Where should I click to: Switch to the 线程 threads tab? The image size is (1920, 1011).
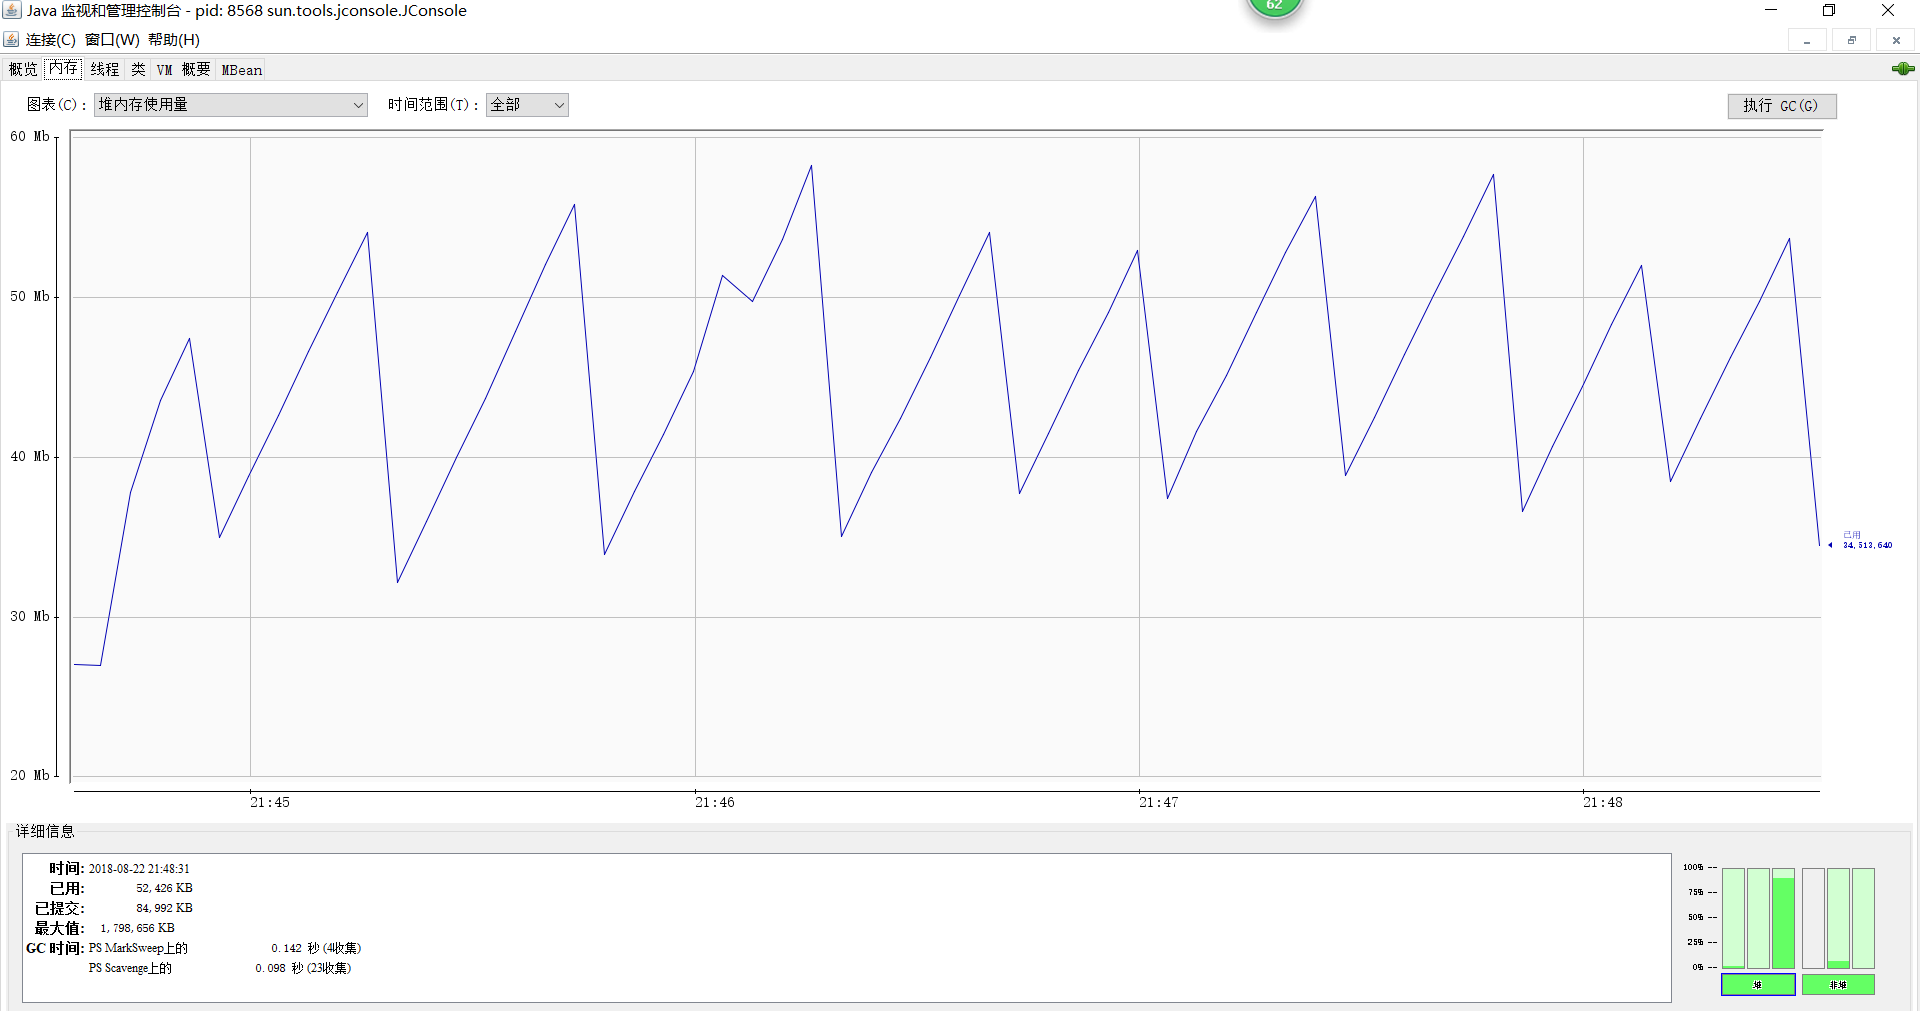click(x=105, y=69)
